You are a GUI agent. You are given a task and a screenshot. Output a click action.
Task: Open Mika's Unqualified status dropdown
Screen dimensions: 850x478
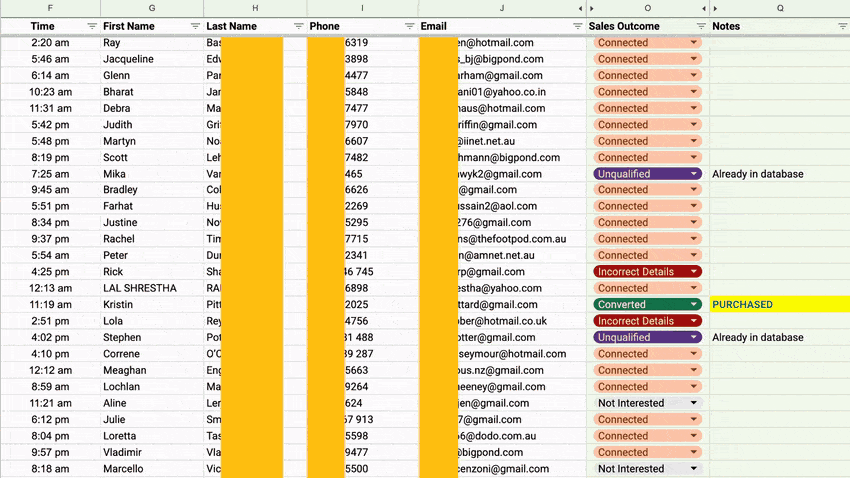[694, 174]
